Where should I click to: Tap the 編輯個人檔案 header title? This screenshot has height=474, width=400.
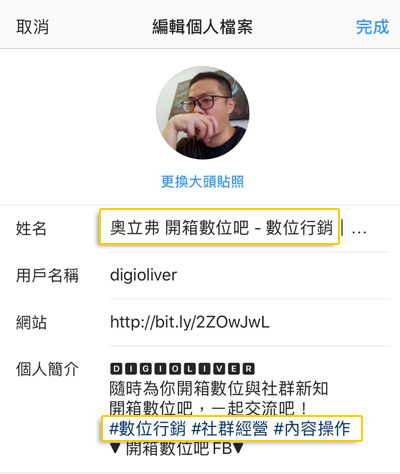click(x=202, y=27)
